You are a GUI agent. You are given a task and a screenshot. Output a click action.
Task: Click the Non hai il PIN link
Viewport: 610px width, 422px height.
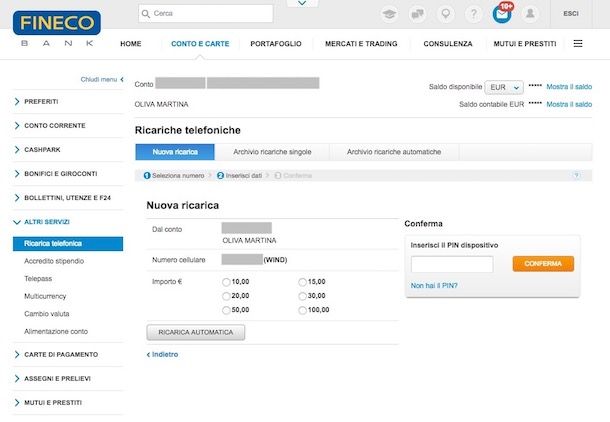click(x=434, y=286)
